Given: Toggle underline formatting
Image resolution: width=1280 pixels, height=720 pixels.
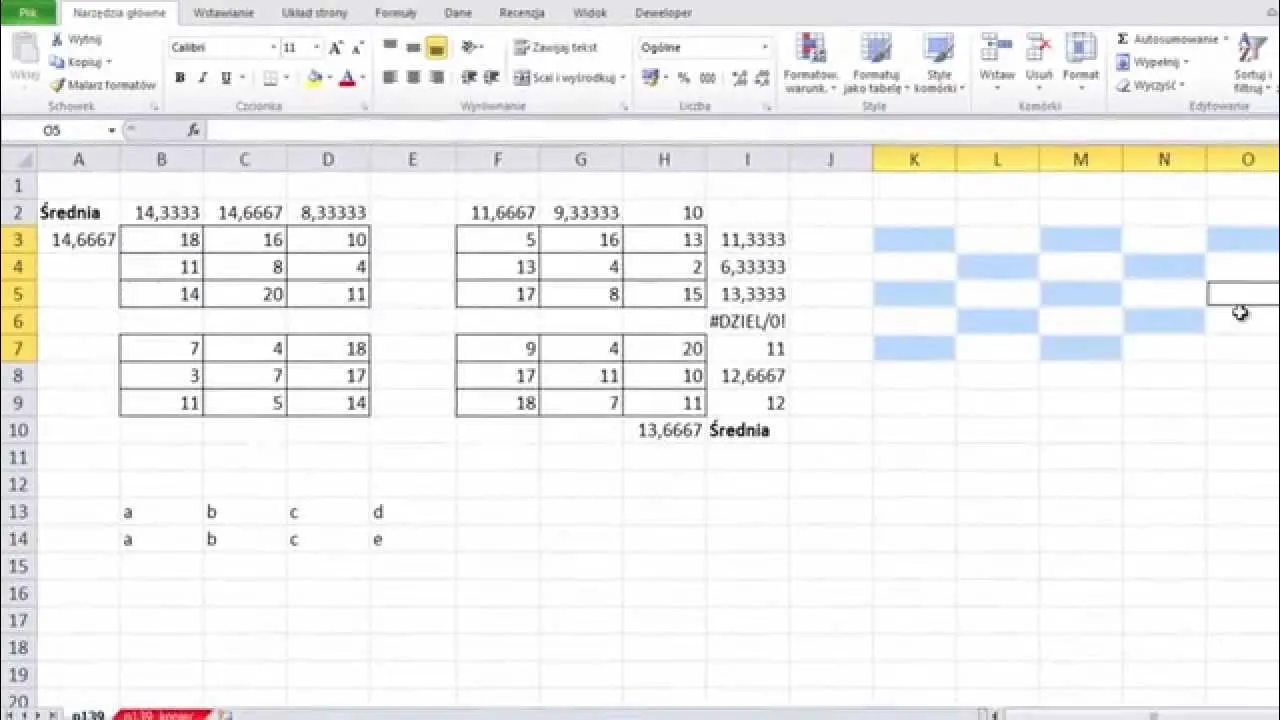Looking at the screenshot, I should point(226,78).
